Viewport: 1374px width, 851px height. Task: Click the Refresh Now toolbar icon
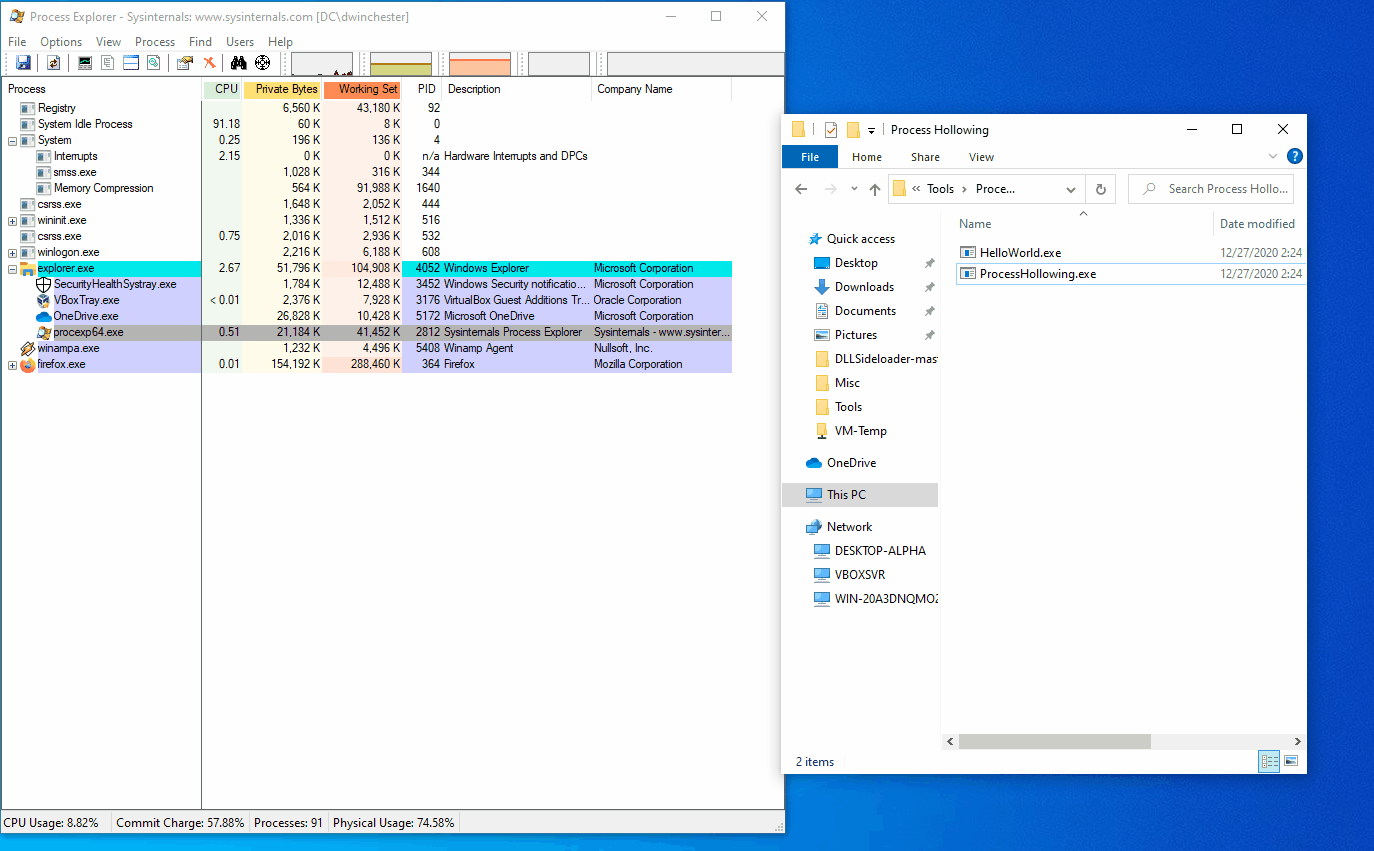(53, 63)
